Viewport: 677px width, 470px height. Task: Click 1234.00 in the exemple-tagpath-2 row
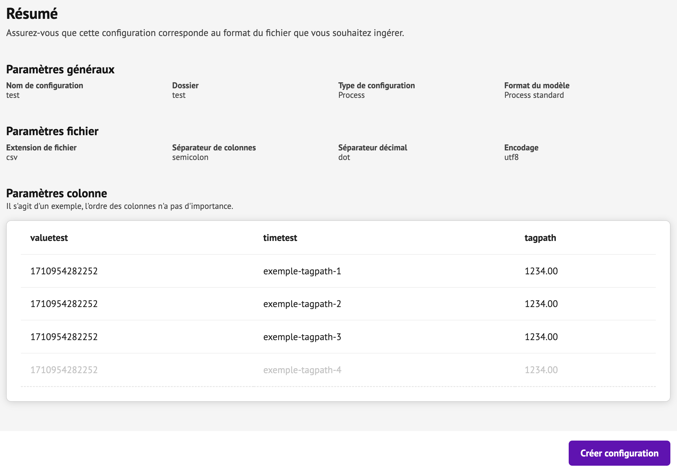tap(541, 304)
